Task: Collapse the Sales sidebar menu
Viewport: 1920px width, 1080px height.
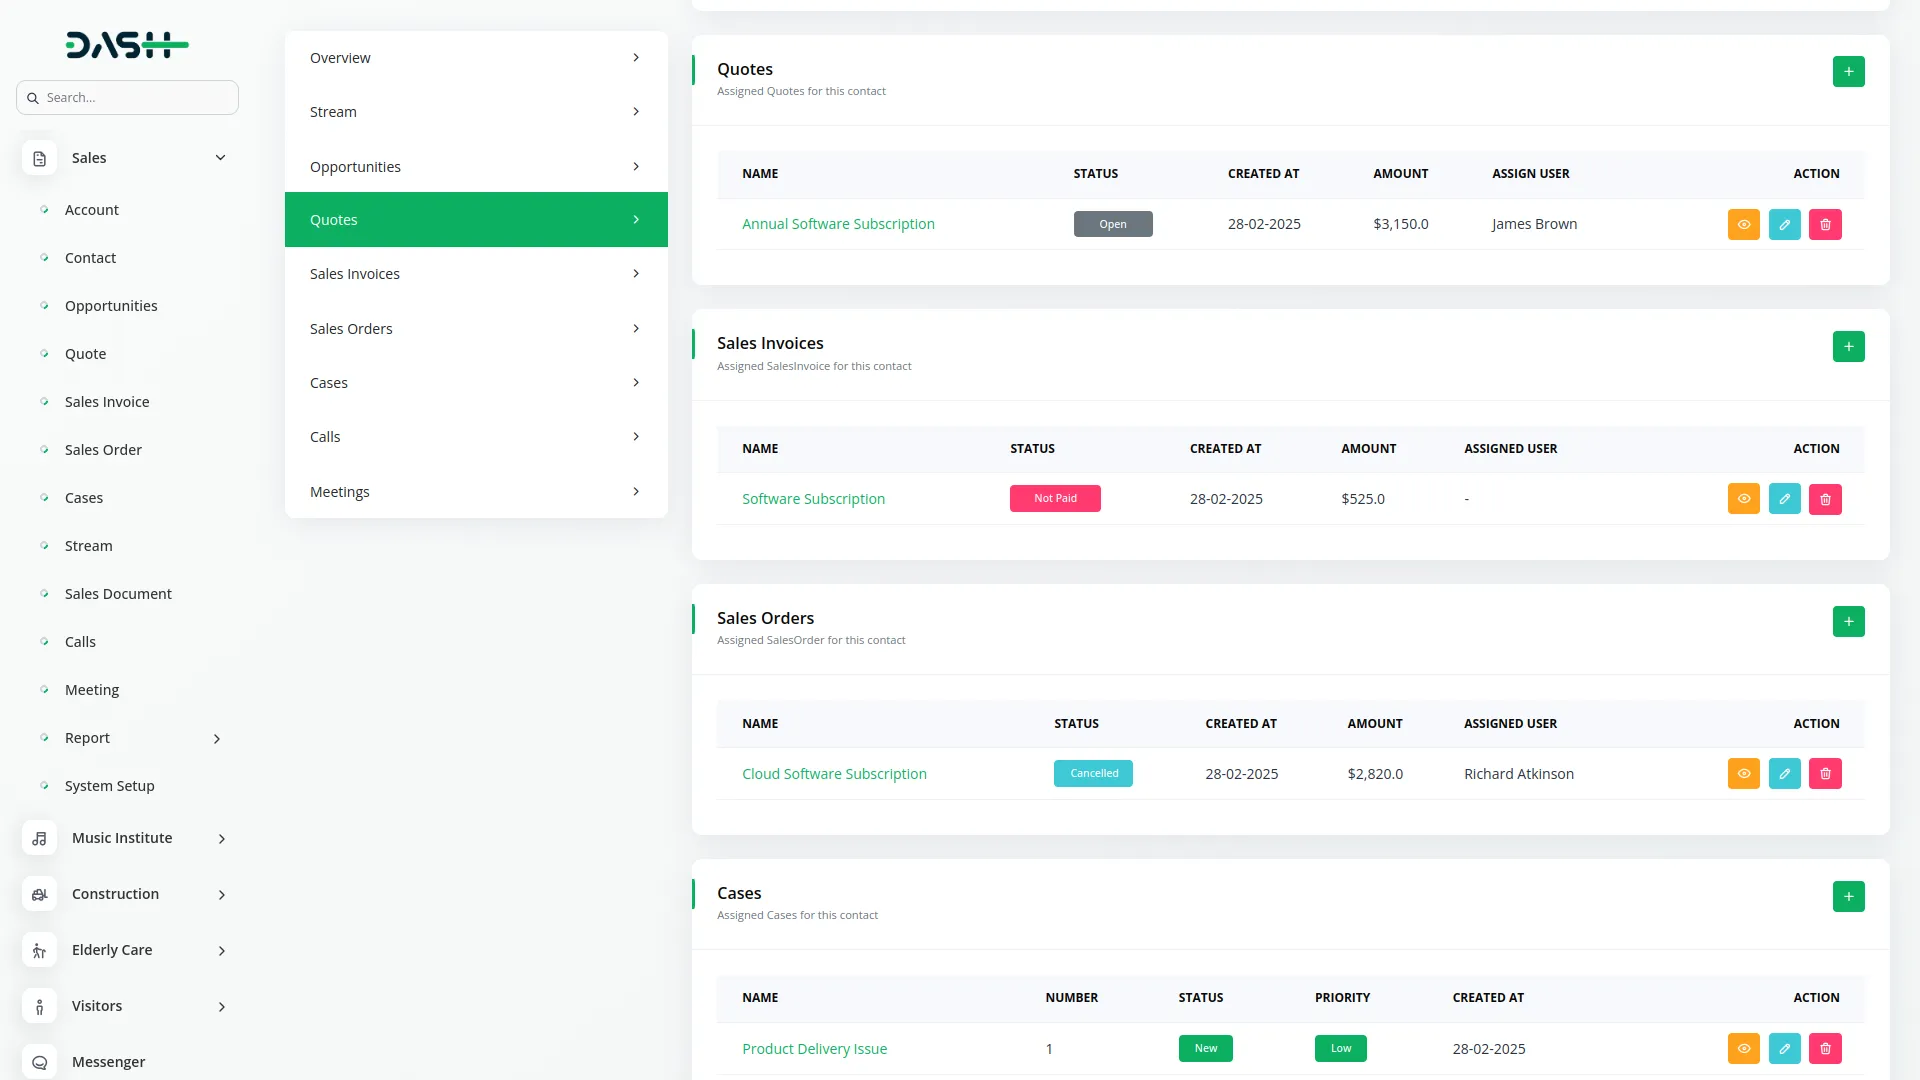Action: pyautogui.click(x=220, y=158)
